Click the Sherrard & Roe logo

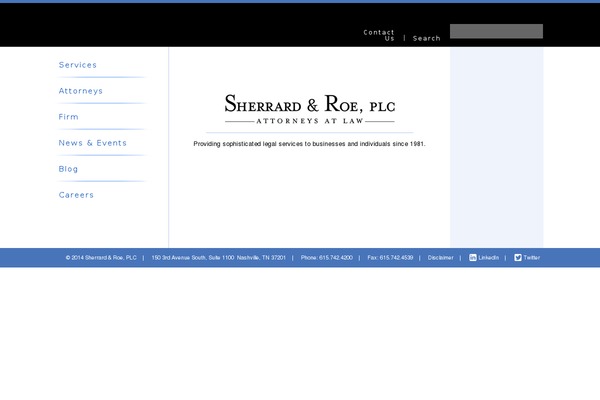point(310,109)
